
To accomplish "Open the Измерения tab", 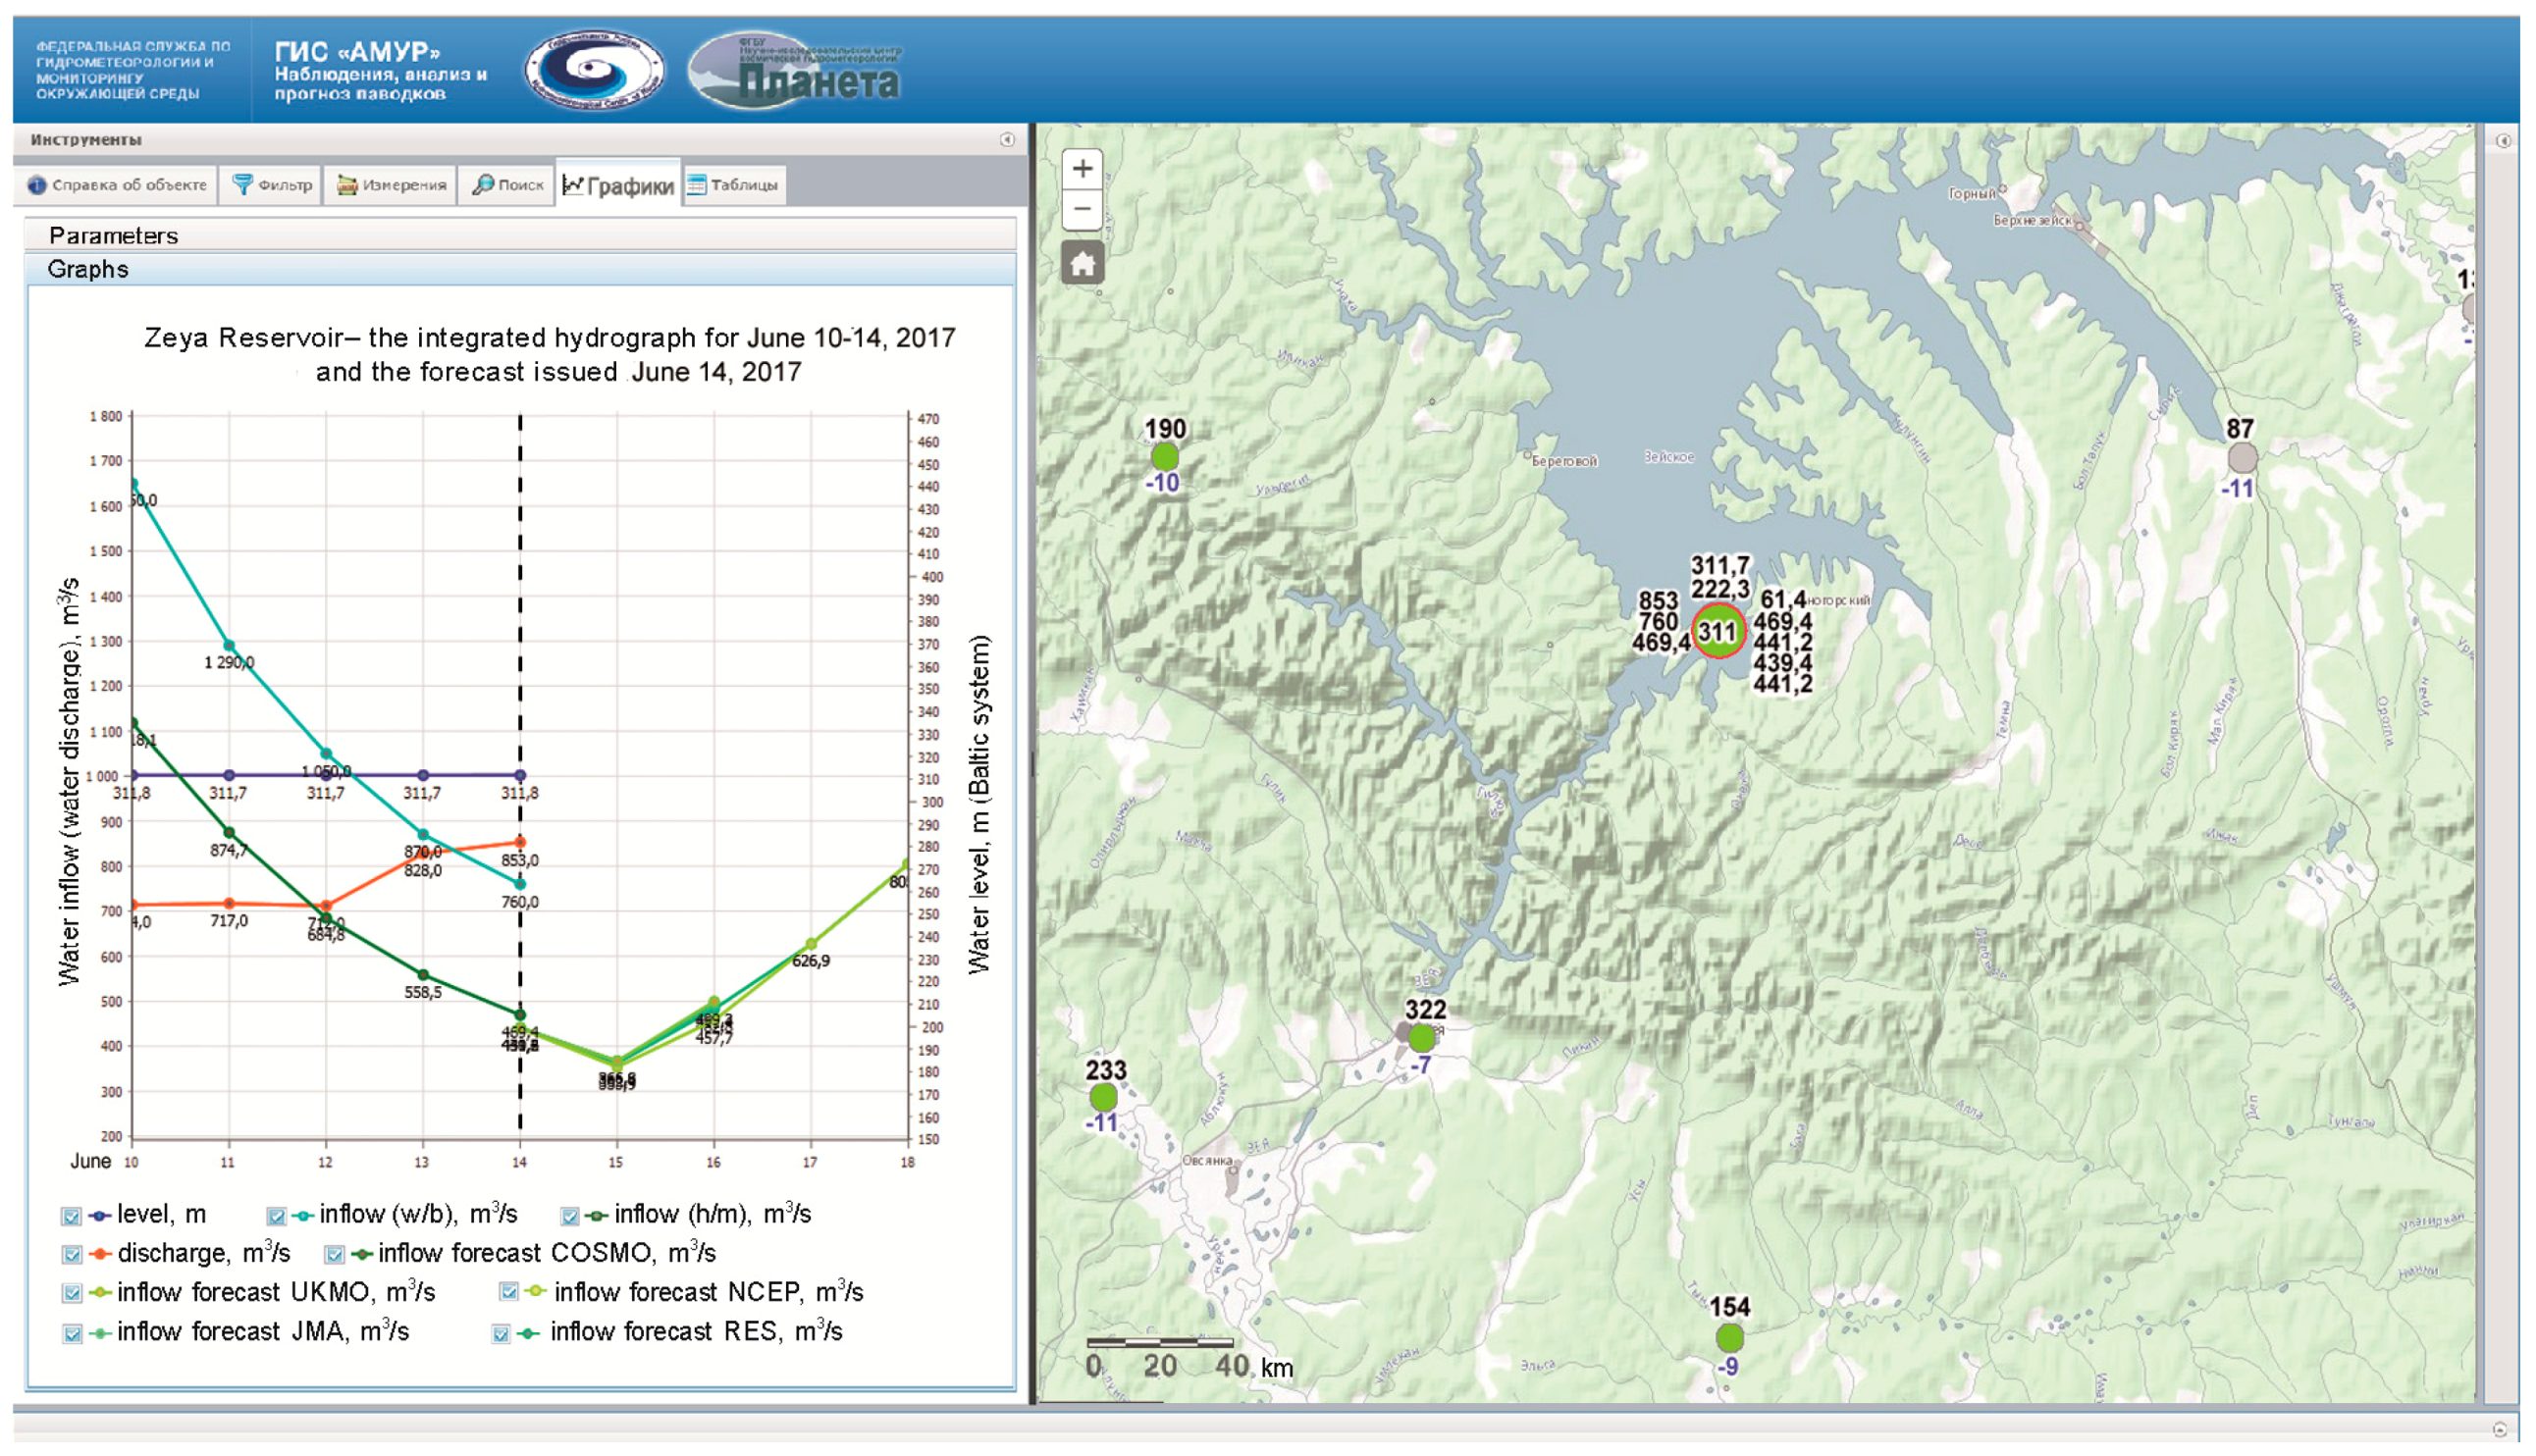I will pyautogui.click(x=391, y=185).
